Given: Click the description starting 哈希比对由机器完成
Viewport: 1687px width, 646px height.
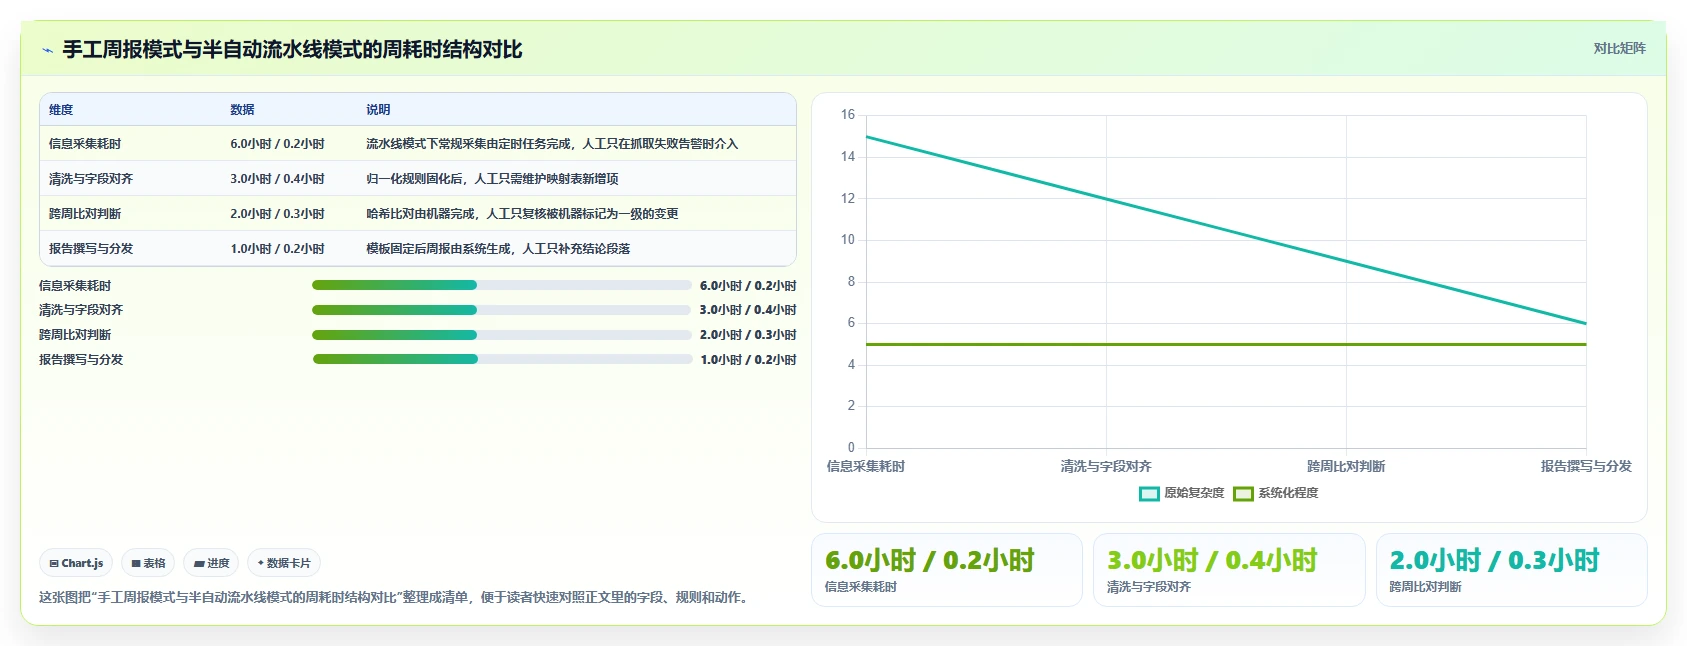Looking at the screenshot, I should [x=522, y=214].
